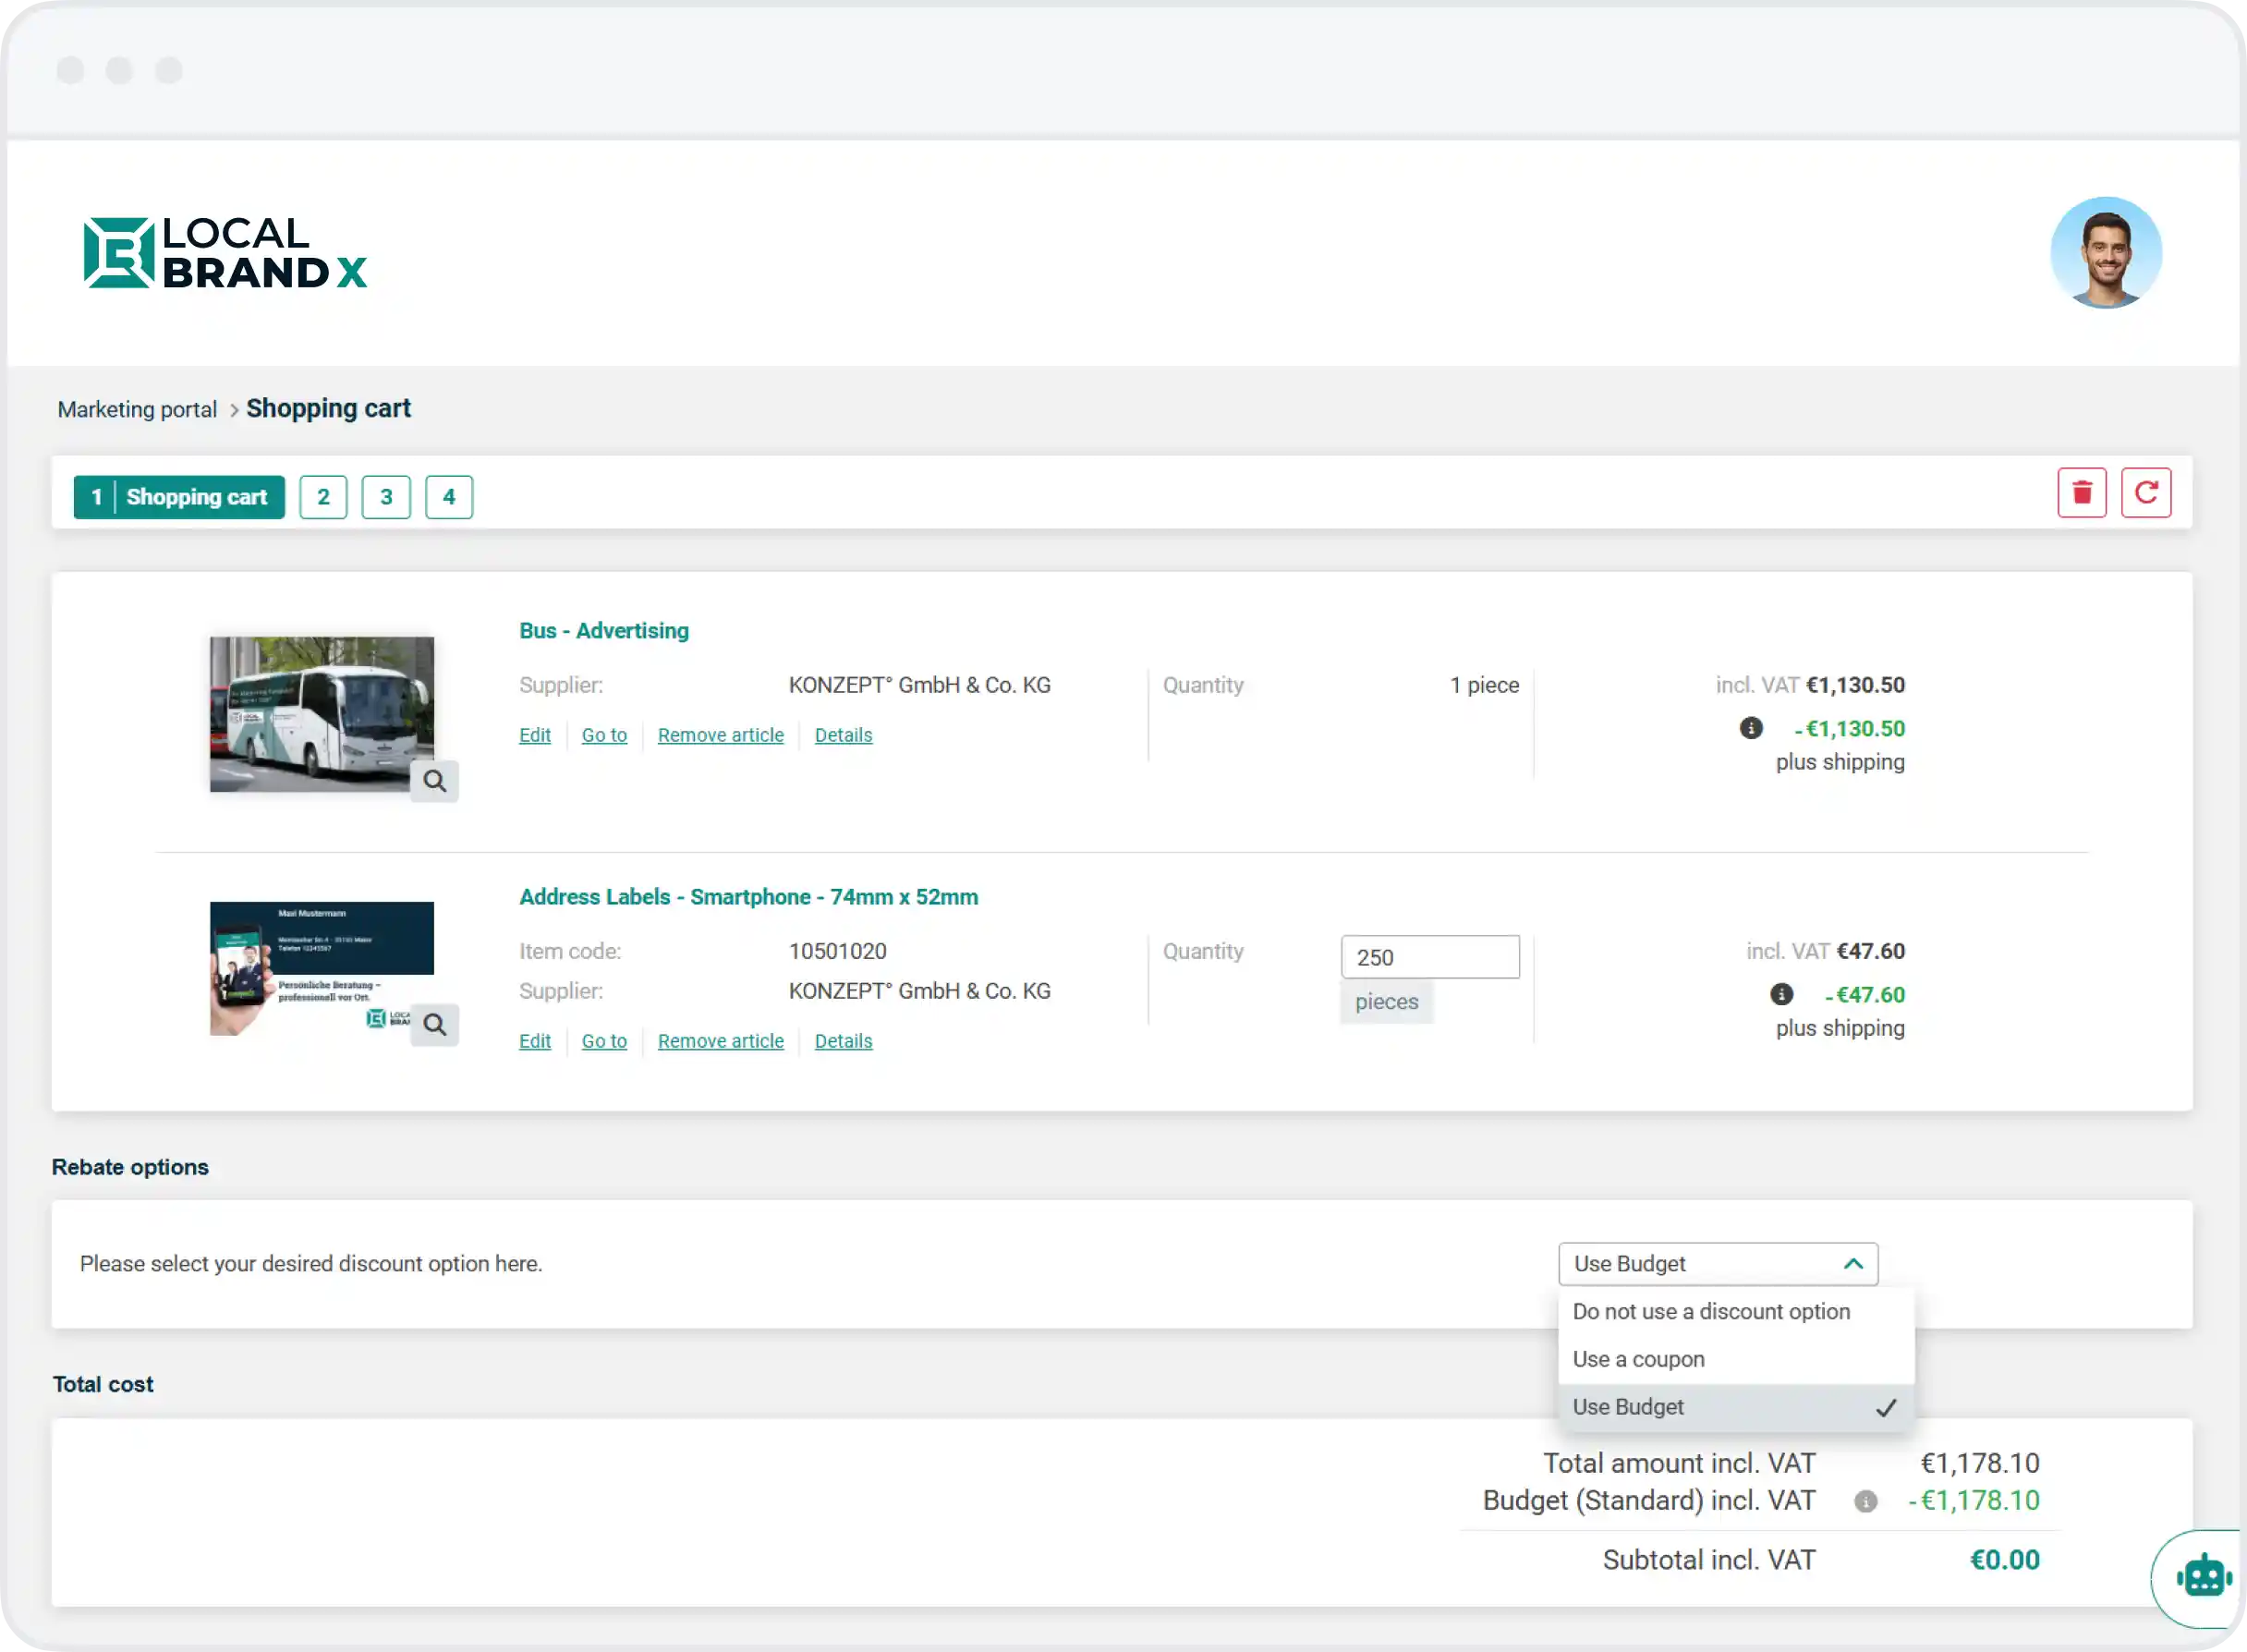The width and height of the screenshot is (2247, 1652).
Task: Click magnifier icon on bus advertising image
Action: pos(434,780)
